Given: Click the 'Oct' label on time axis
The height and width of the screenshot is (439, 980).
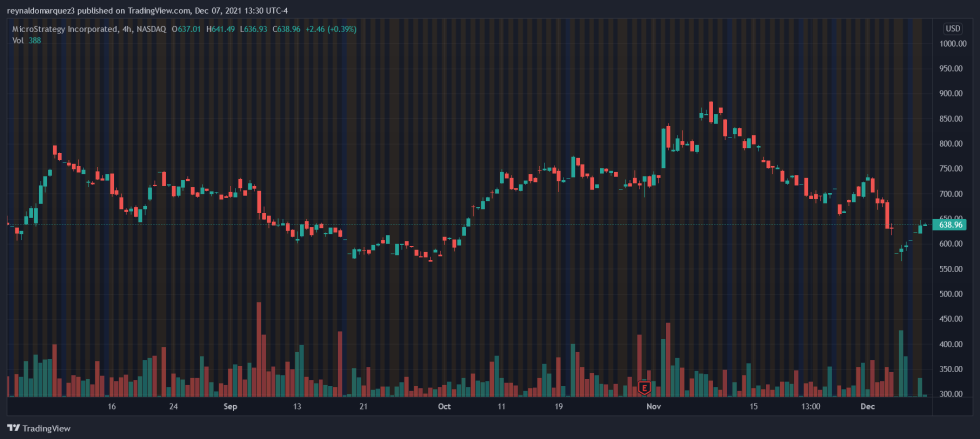Looking at the screenshot, I should 444,407.
